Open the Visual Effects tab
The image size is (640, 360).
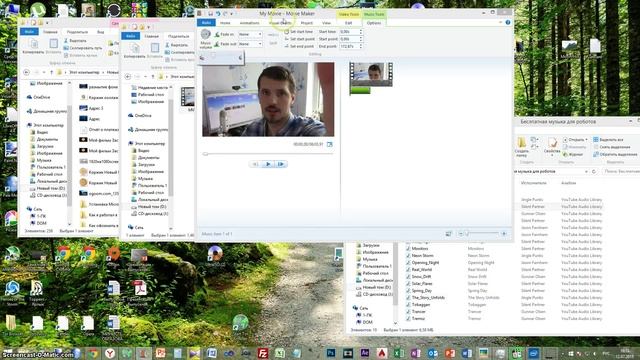pos(280,23)
